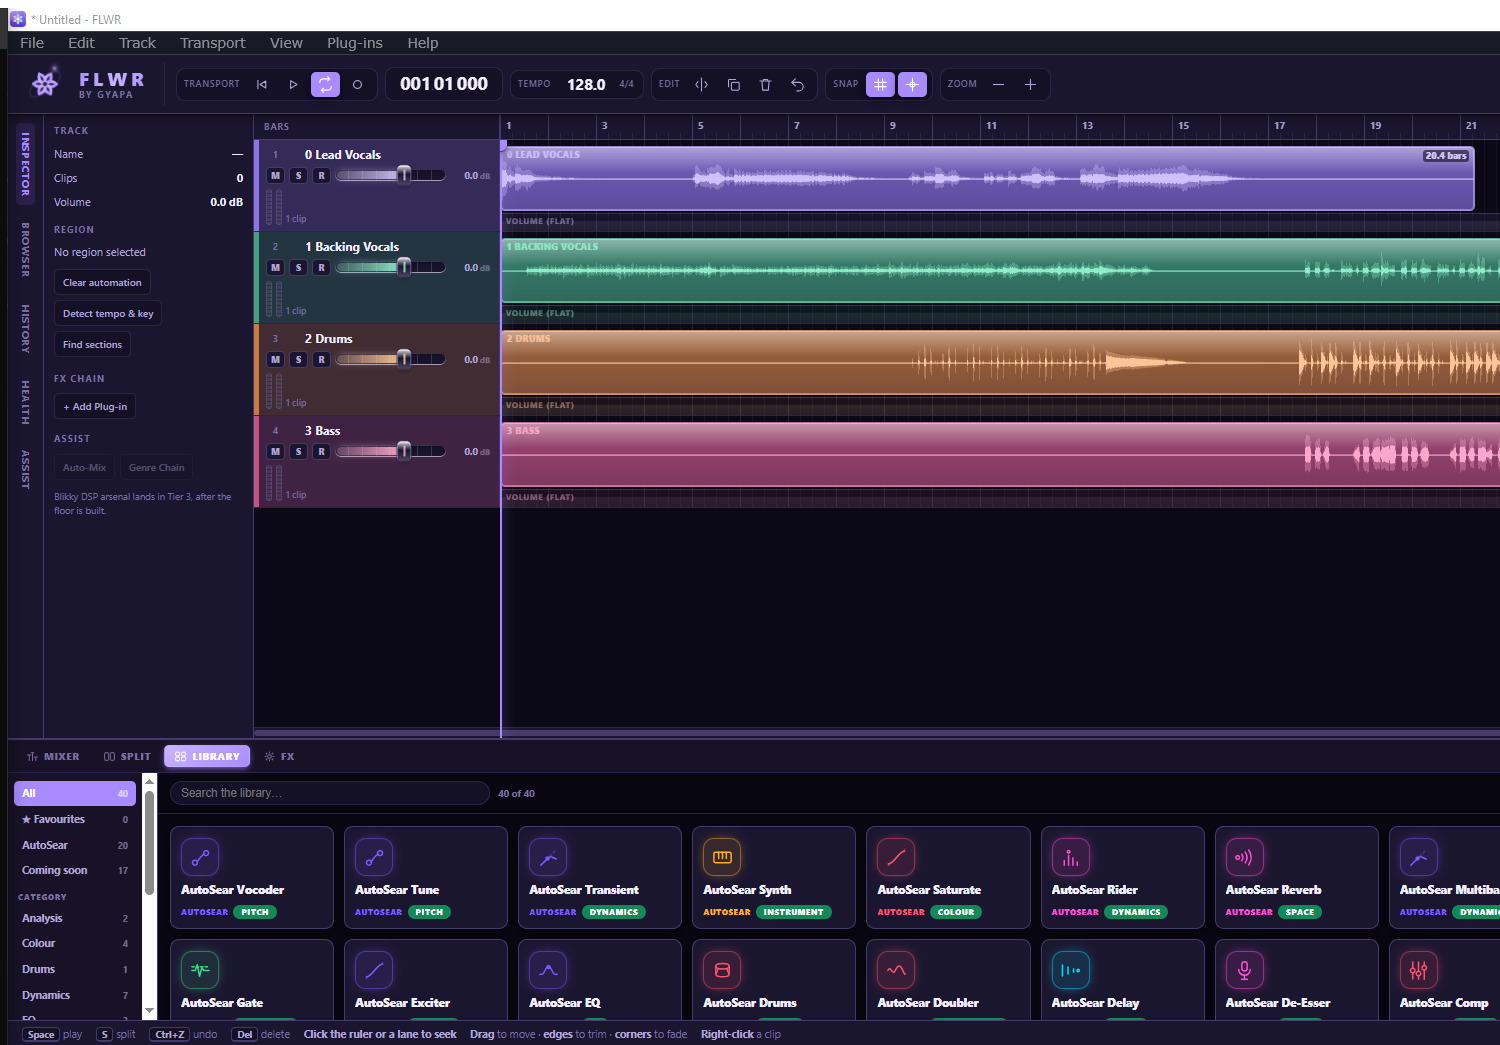The image size is (1500, 1045).
Task: Click the AutoSear EQ icon
Action: [548, 970]
